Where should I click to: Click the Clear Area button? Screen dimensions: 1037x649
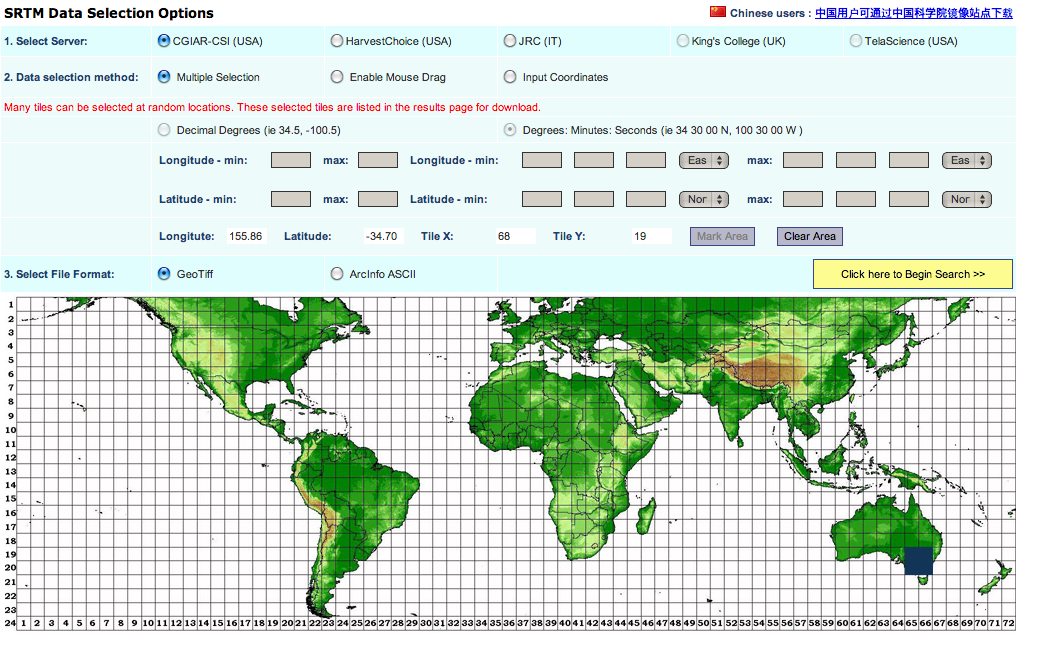pos(810,236)
